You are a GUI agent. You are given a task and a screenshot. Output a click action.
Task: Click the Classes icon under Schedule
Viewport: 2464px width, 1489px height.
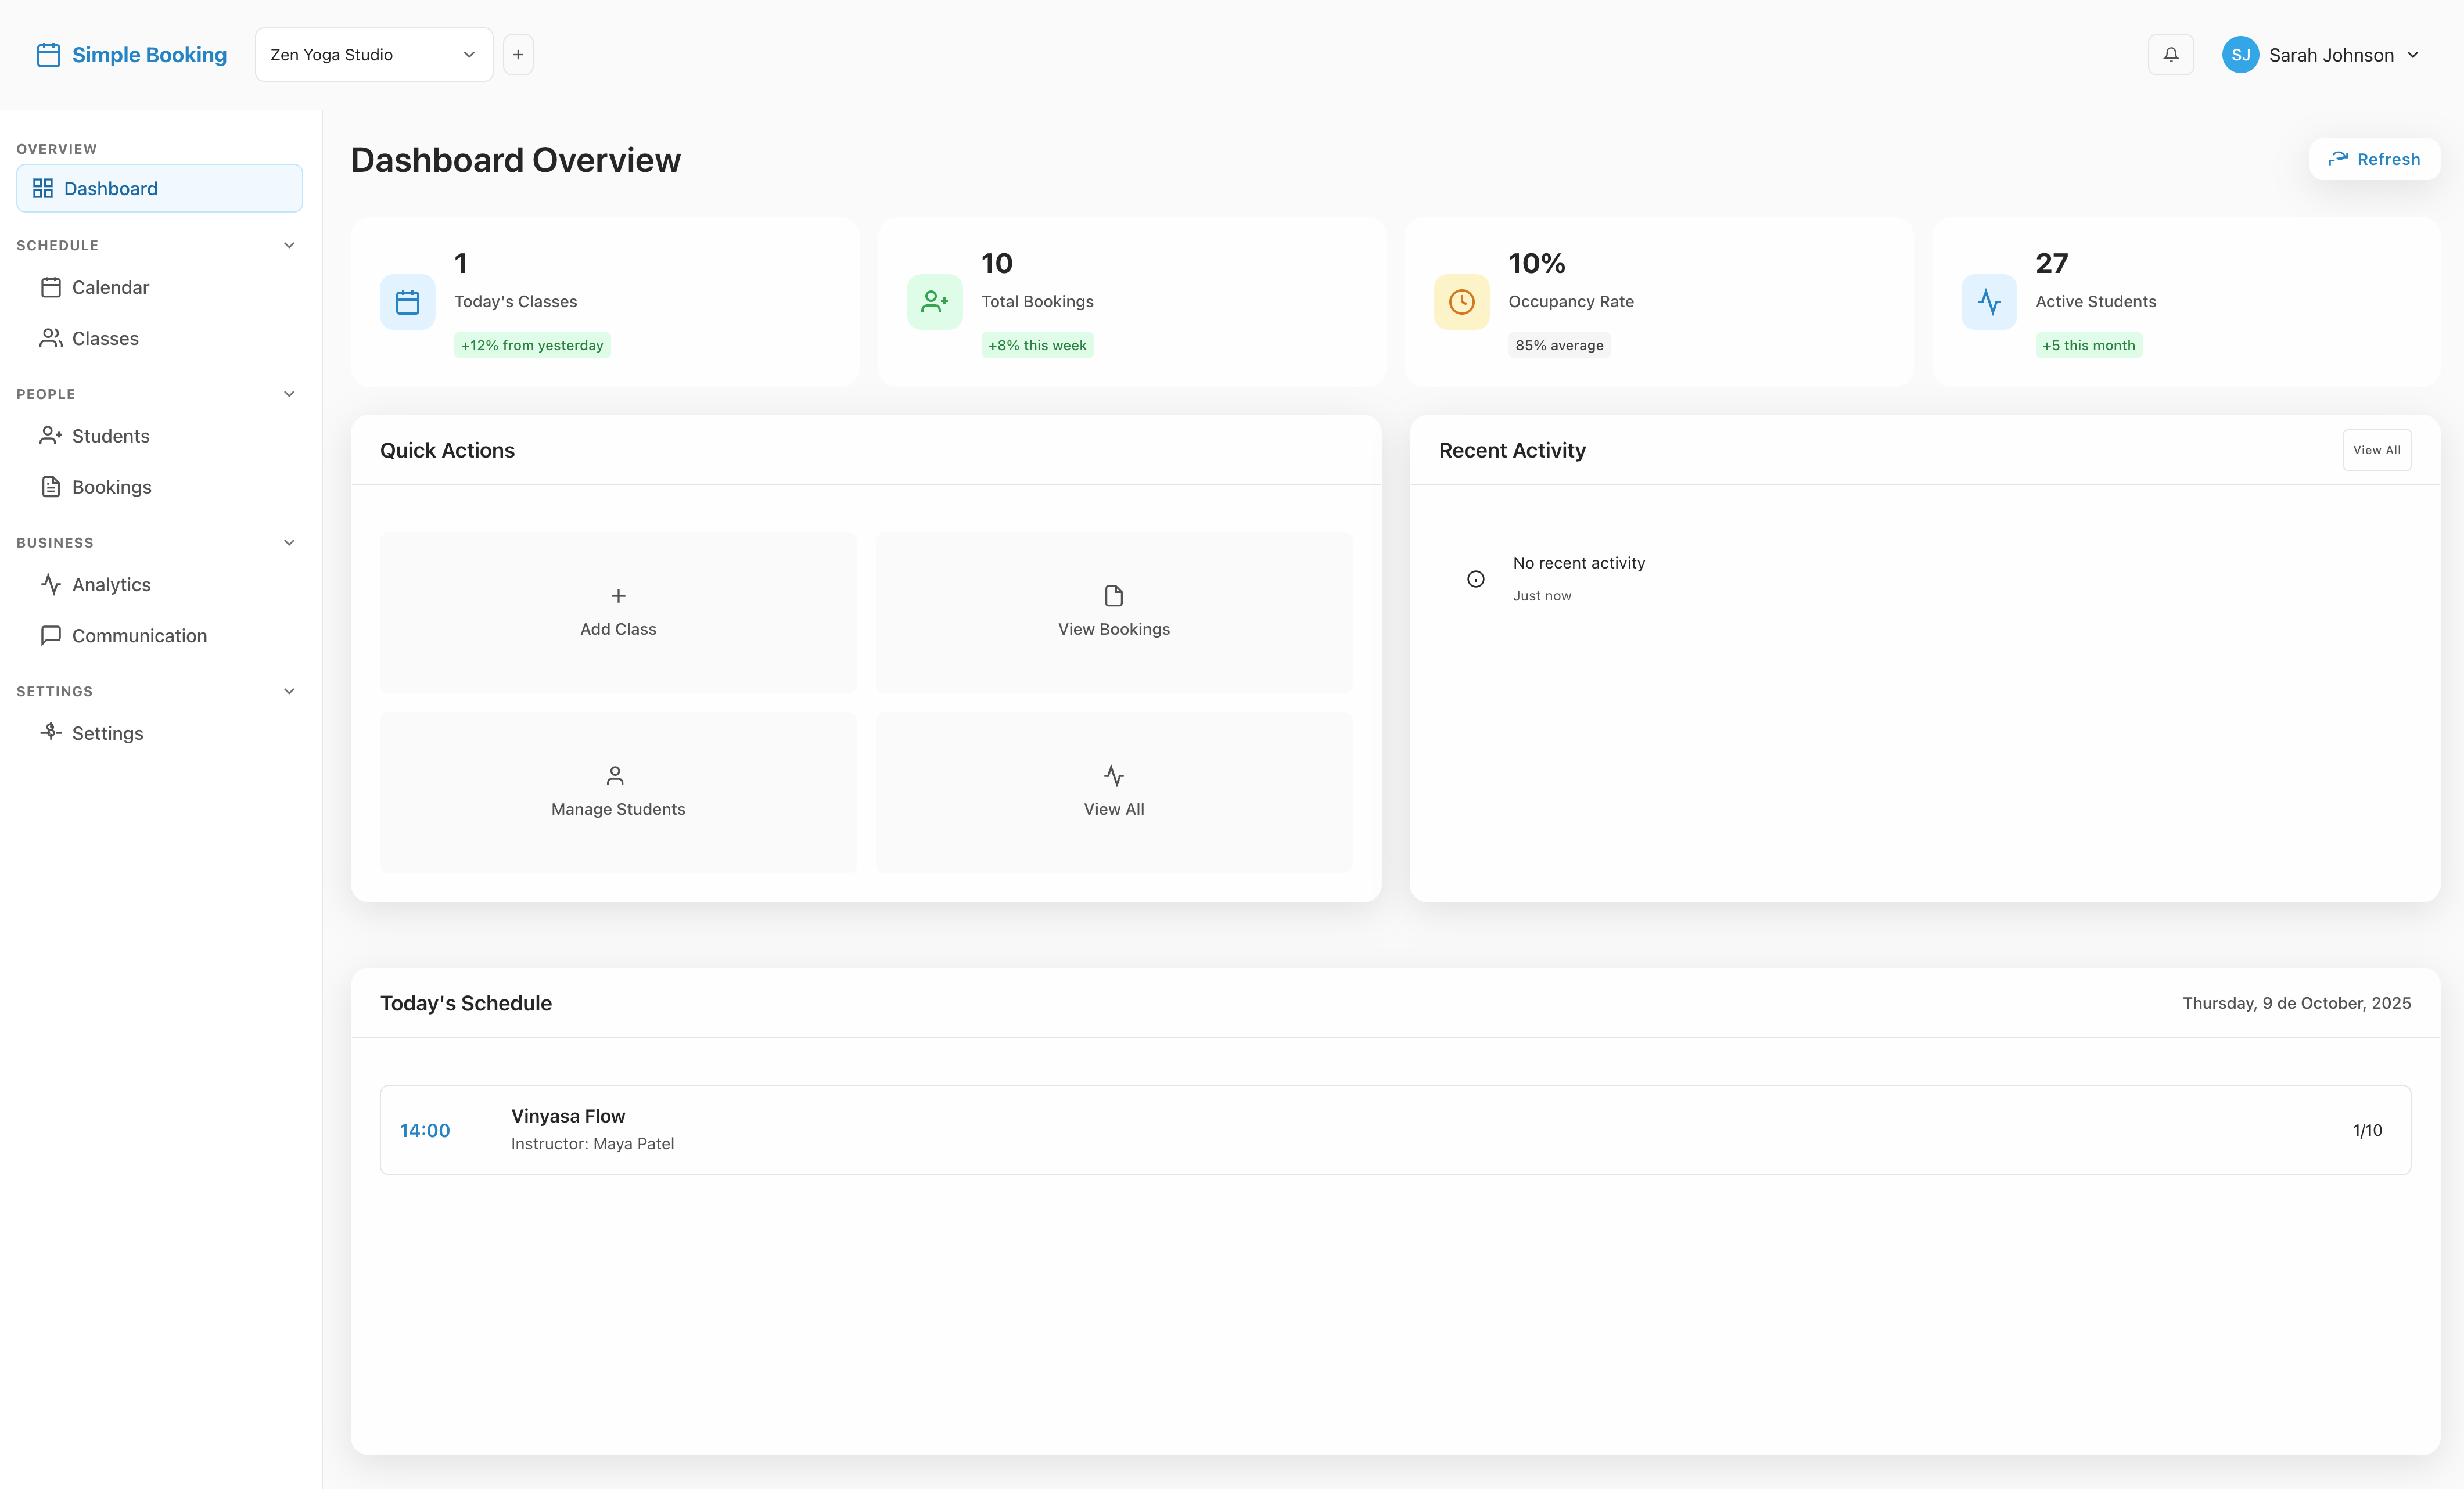[x=51, y=338]
